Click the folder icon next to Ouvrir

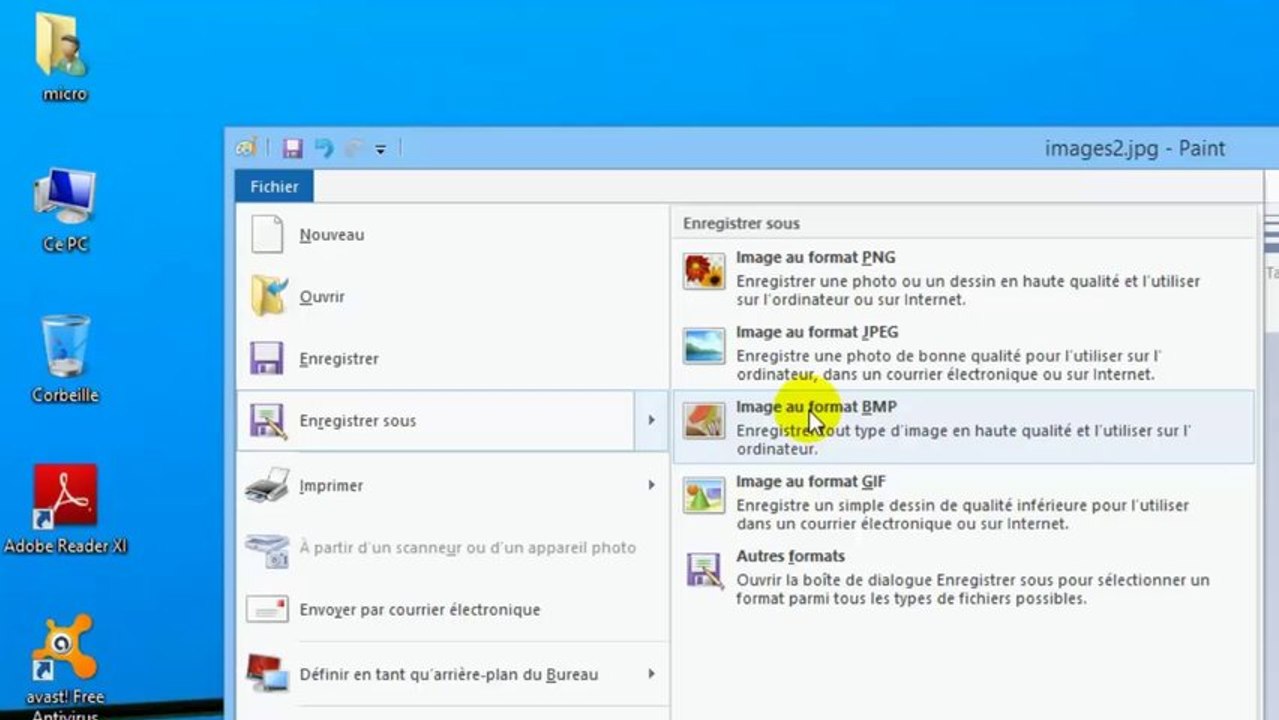pos(268,296)
